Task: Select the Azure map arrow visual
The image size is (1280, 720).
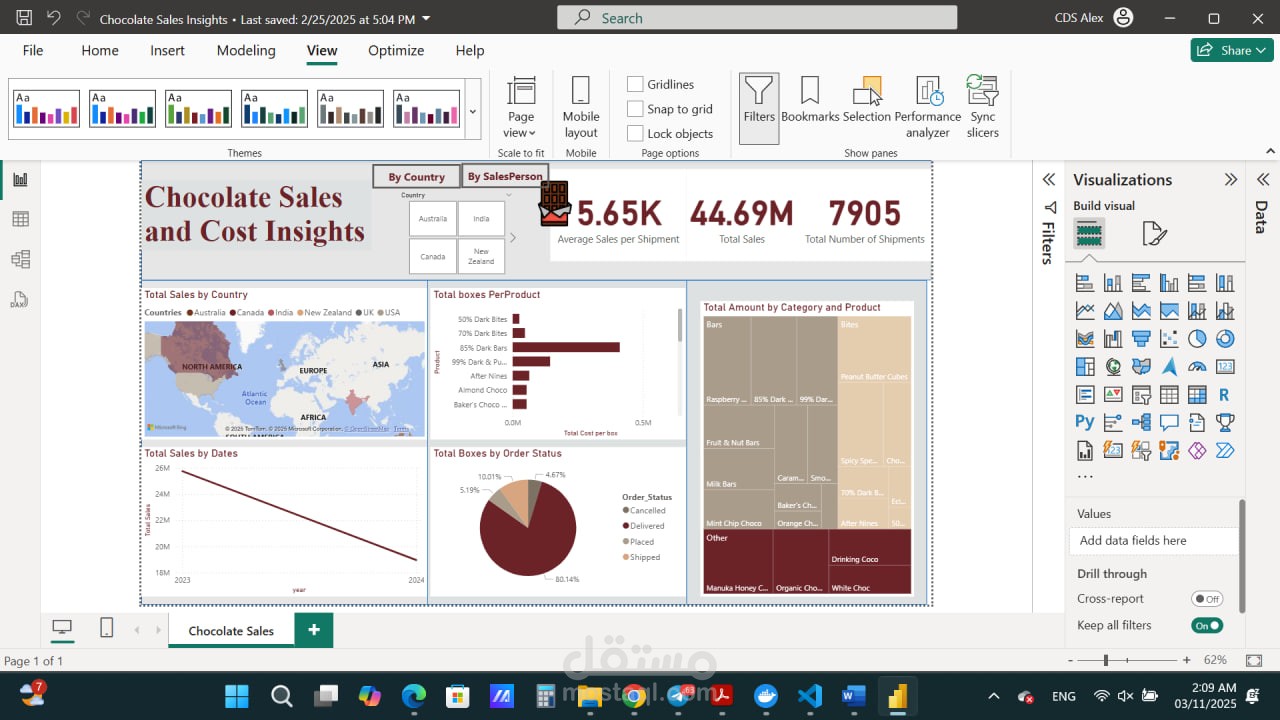Action: [x=1169, y=367]
